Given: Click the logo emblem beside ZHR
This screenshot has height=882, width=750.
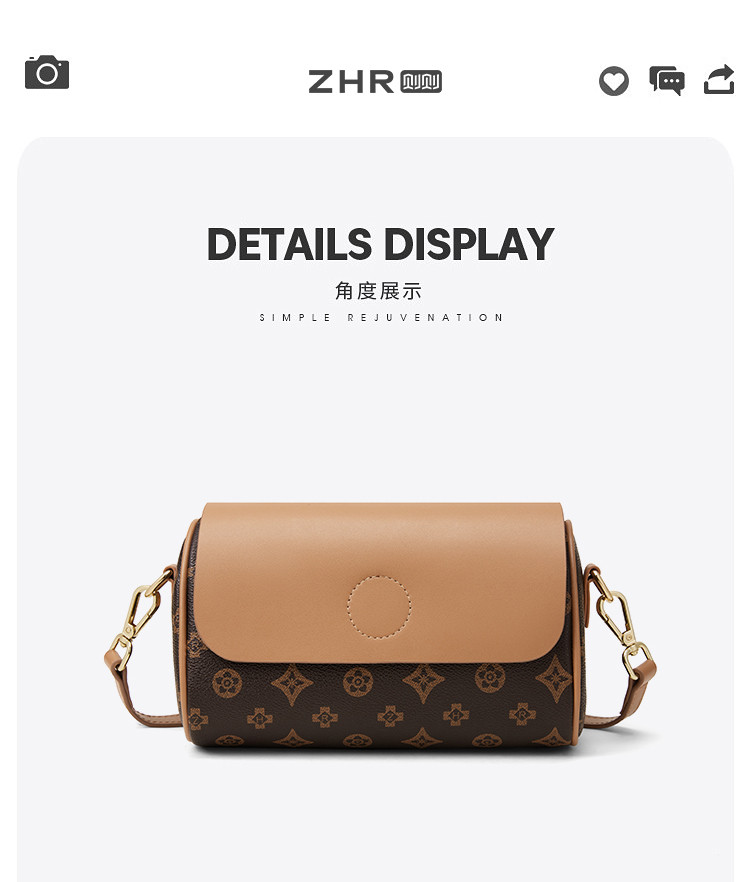Looking at the screenshot, I should click(421, 82).
